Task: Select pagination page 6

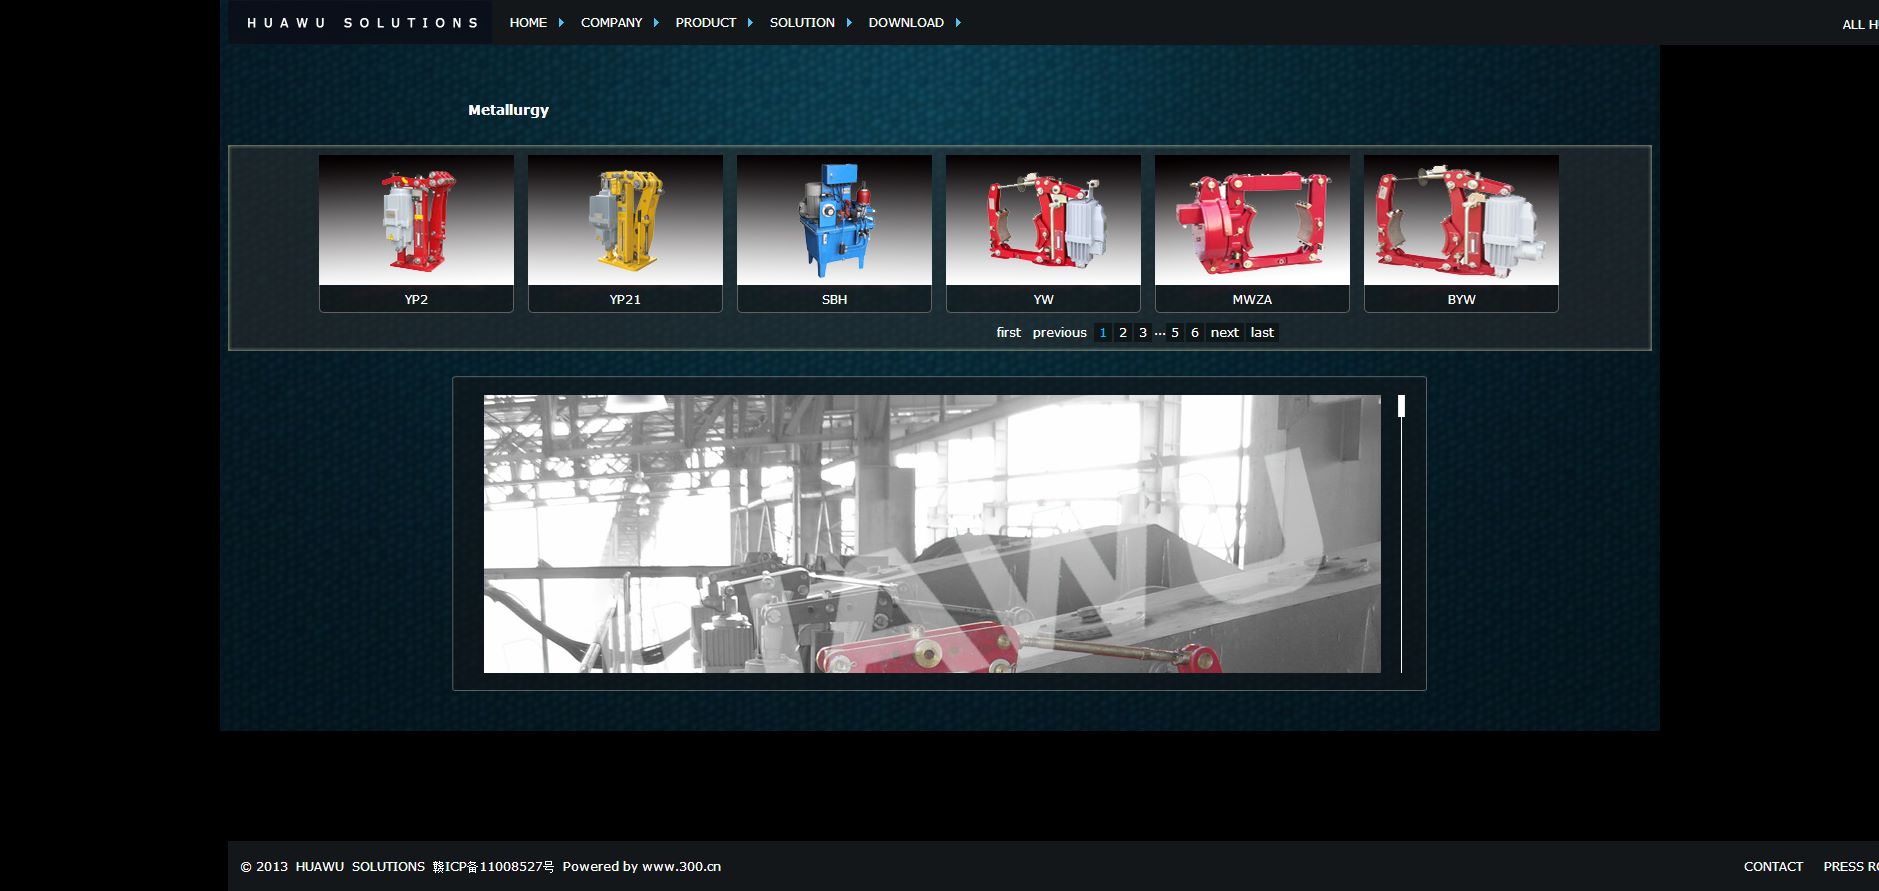Action: pos(1194,333)
